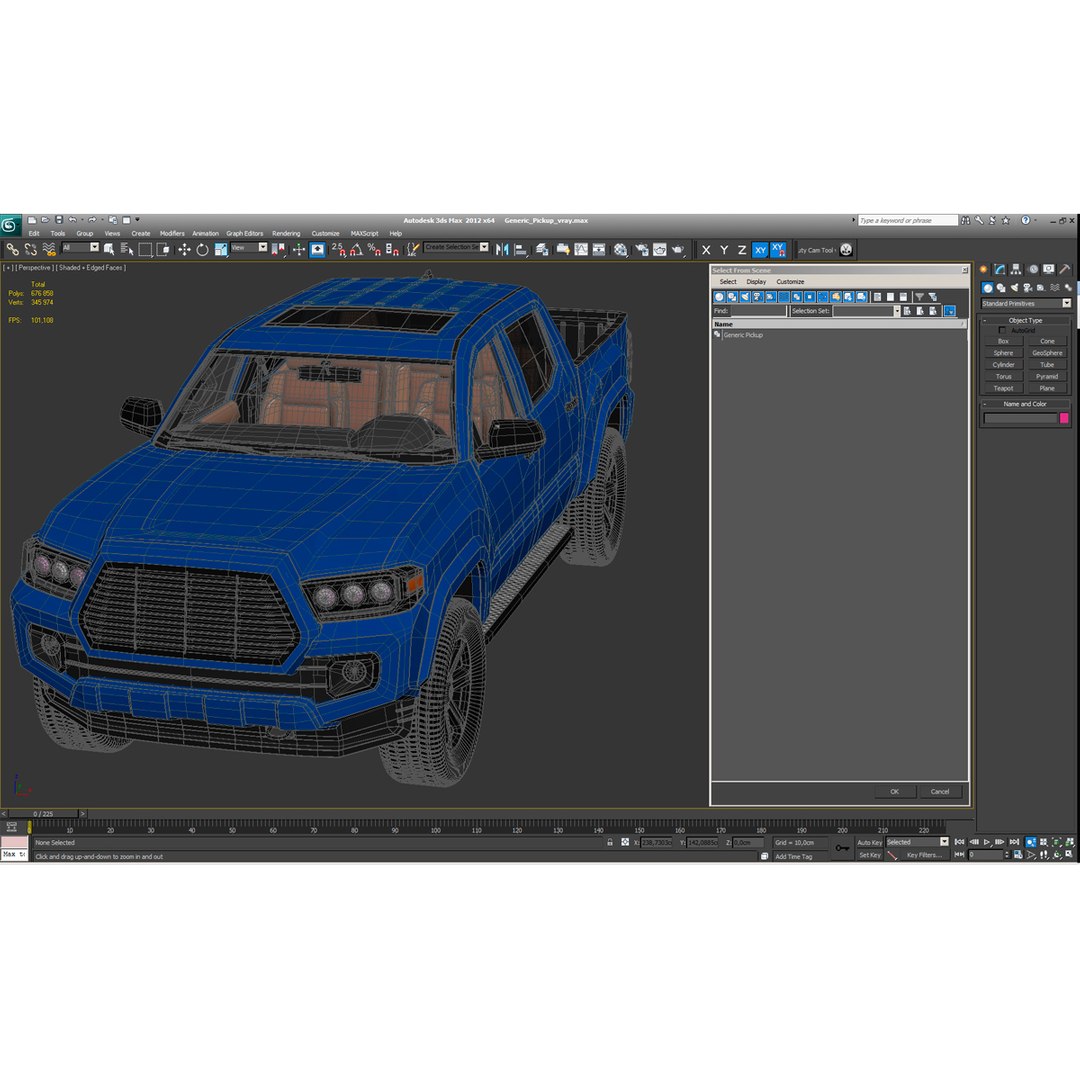1080x1080 pixels.
Task: Open Create Selection Set dropdown
Action: point(456,247)
